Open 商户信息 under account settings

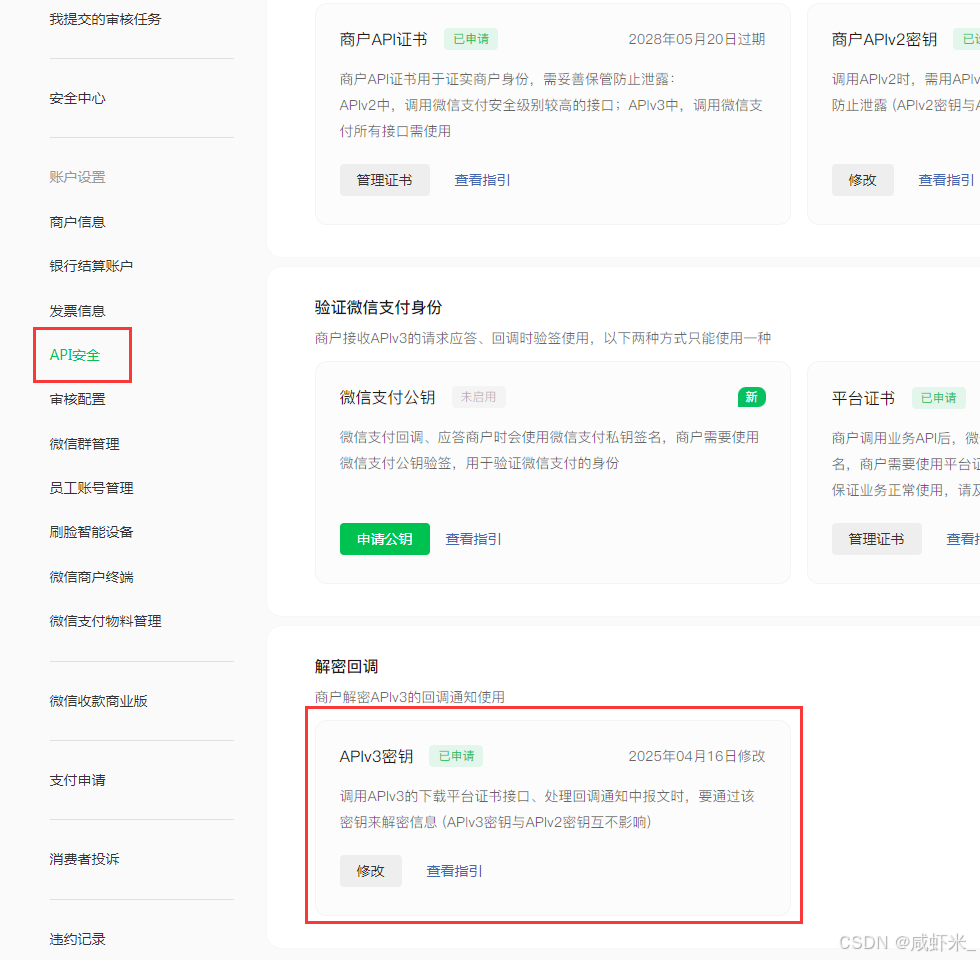pyautogui.click(x=78, y=222)
